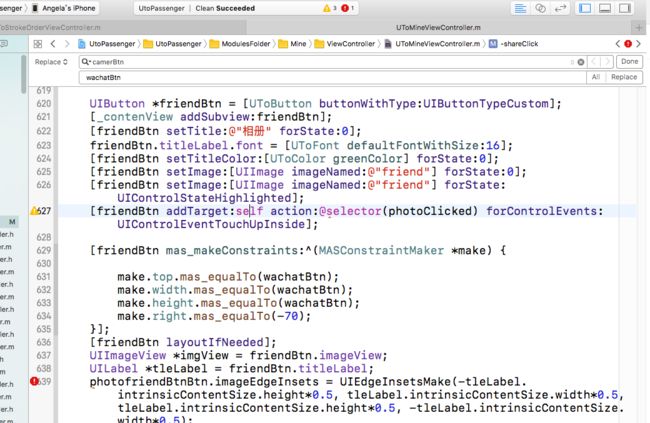Open the Version editor
Image resolution: width=650 pixels, height=423 pixels.
pyautogui.click(x=560, y=8)
